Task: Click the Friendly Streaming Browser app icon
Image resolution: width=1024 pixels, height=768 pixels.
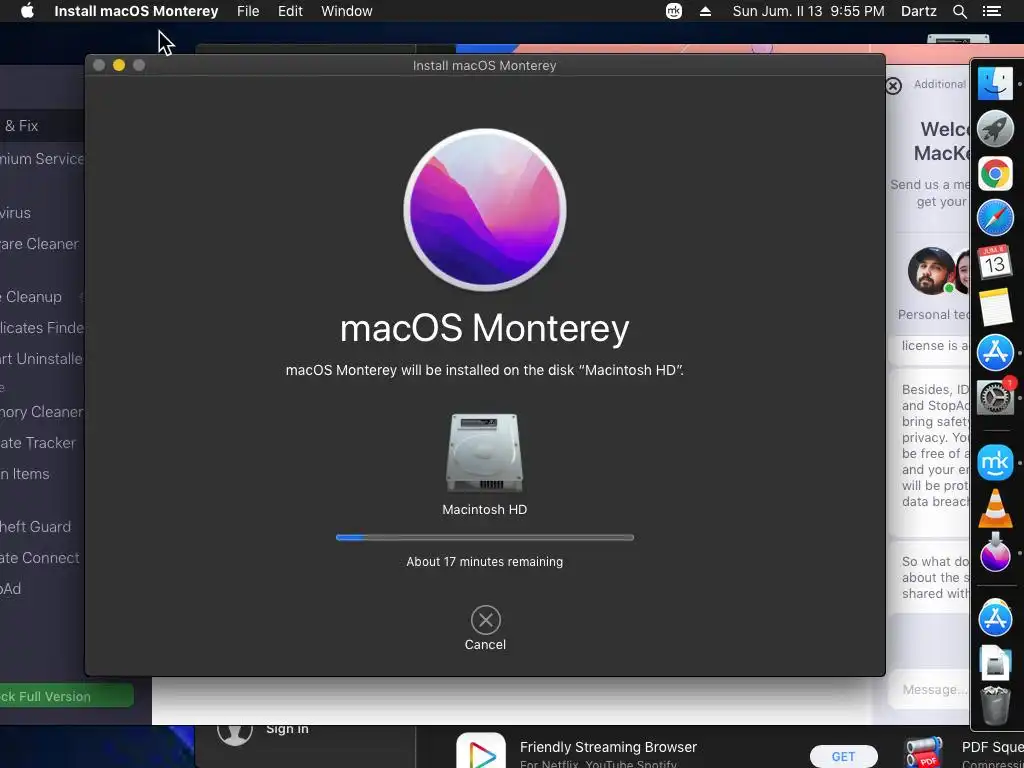Action: (x=481, y=750)
